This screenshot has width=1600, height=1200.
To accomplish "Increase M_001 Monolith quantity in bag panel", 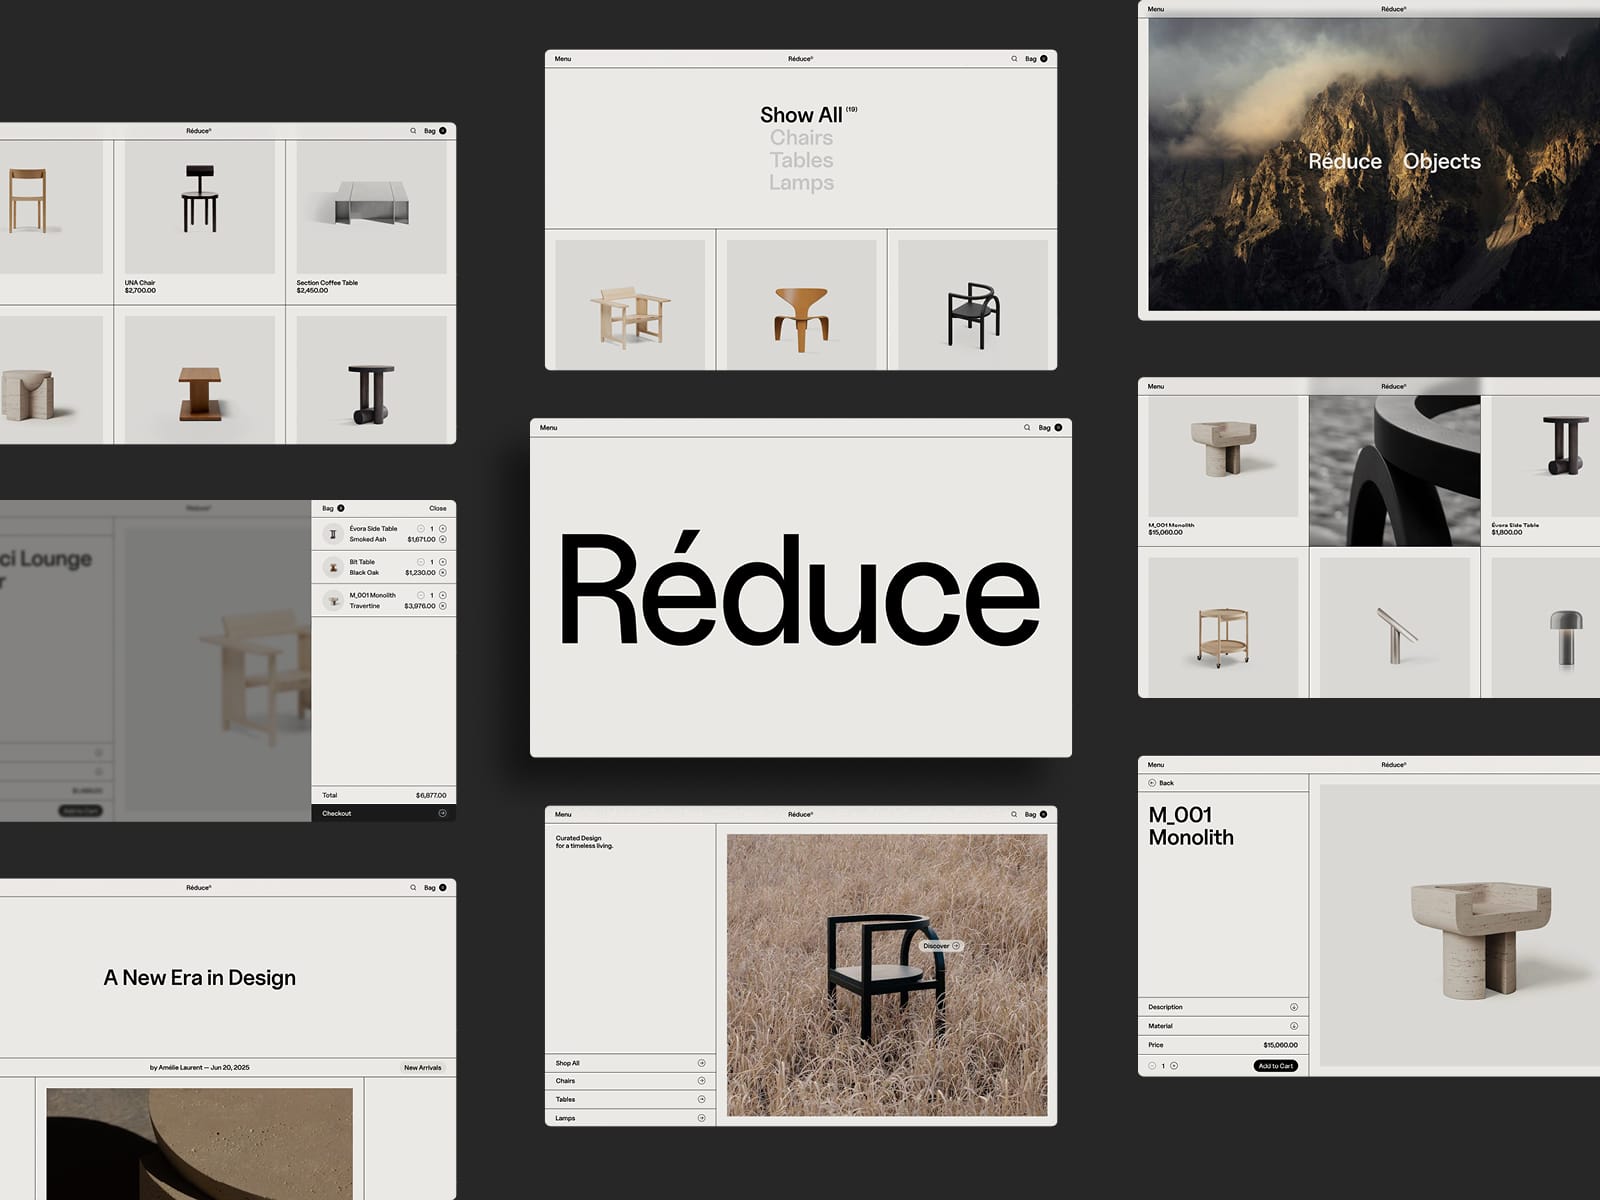I will point(443,595).
